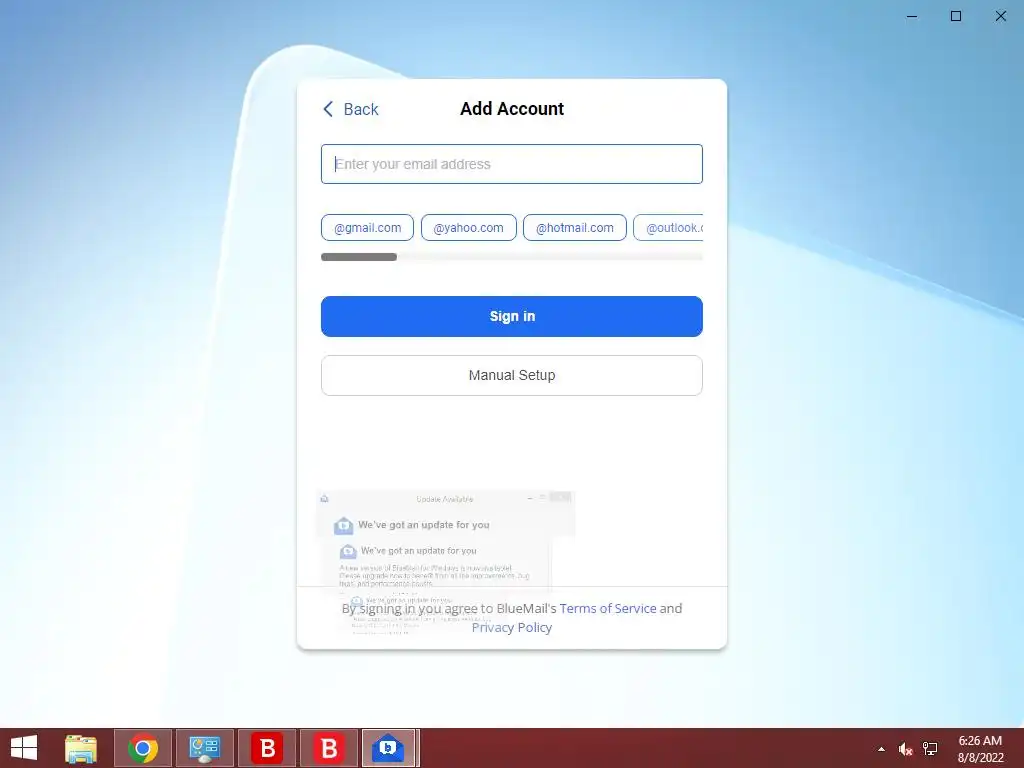This screenshot has height=768, width=1024.
Task: Click the blue Sign in button
Action: [x=511, y=316]
